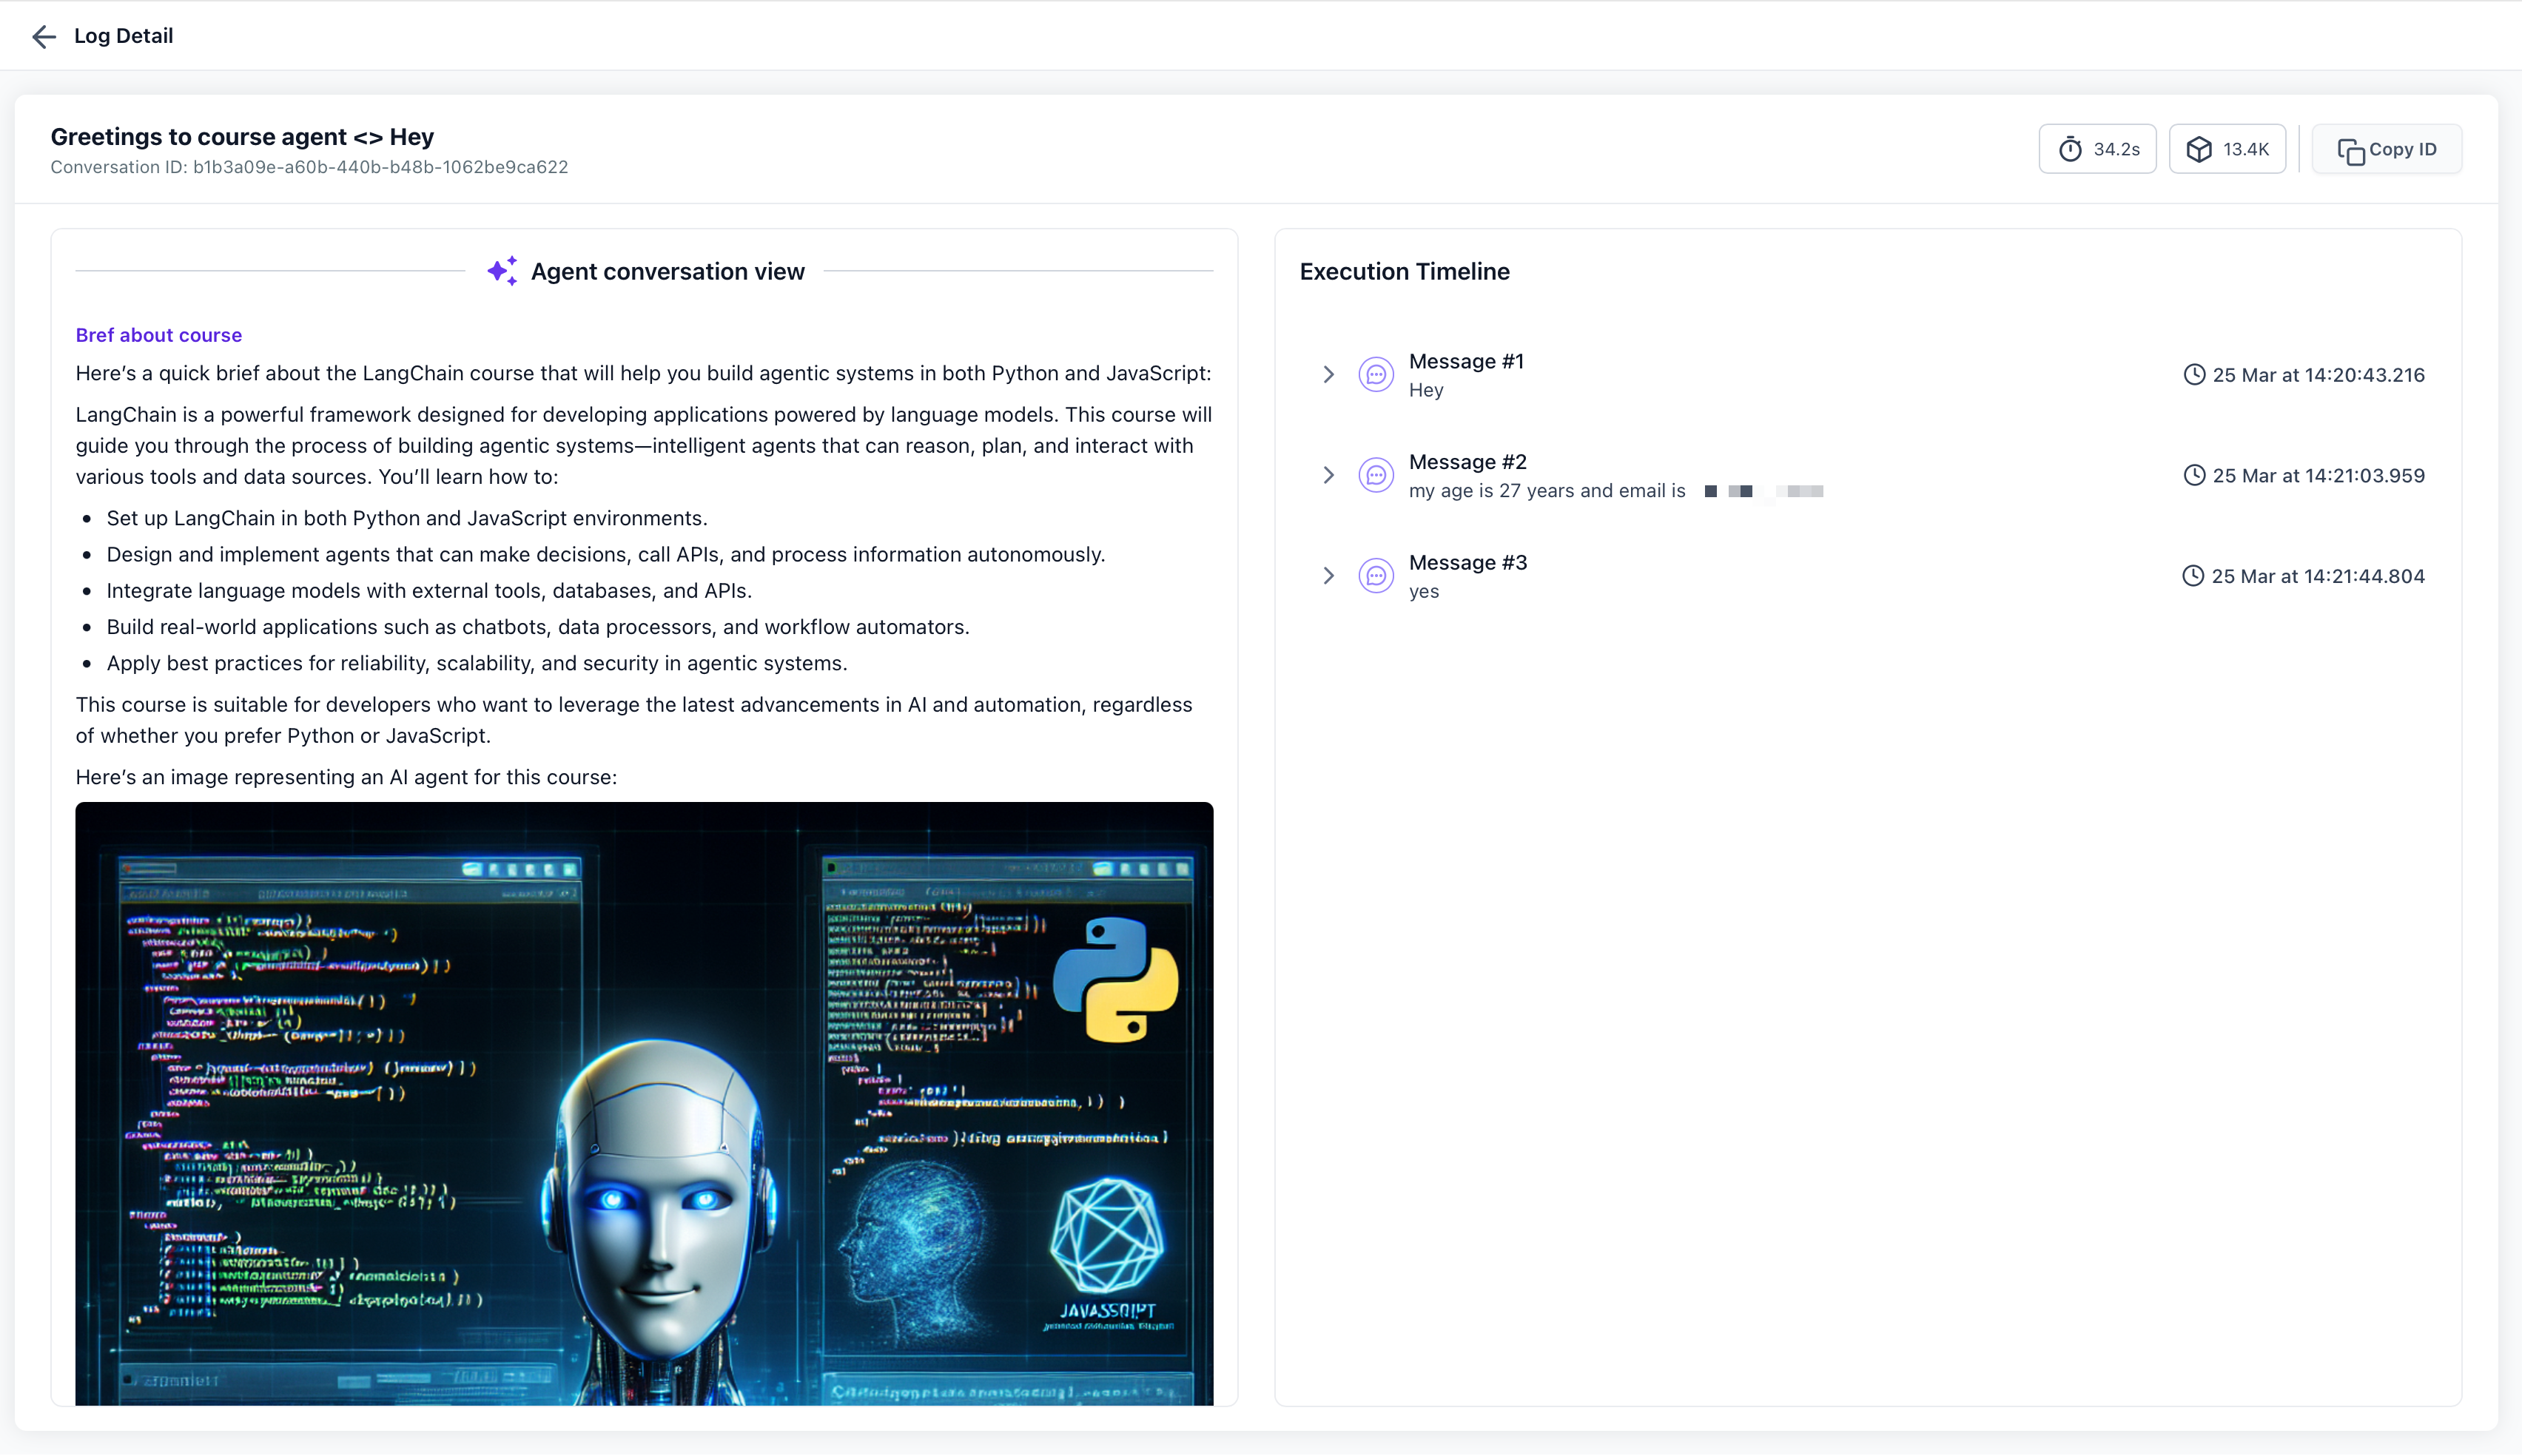Click the Copy ID button

click(2386, 149)
